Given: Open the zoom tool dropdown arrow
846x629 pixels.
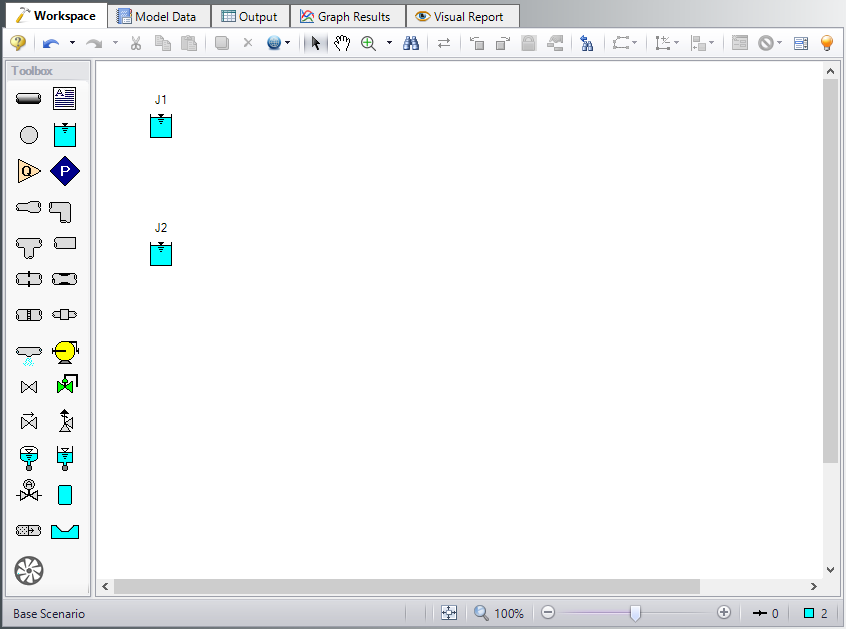Looking at the screenshot, I should (389, 43).
